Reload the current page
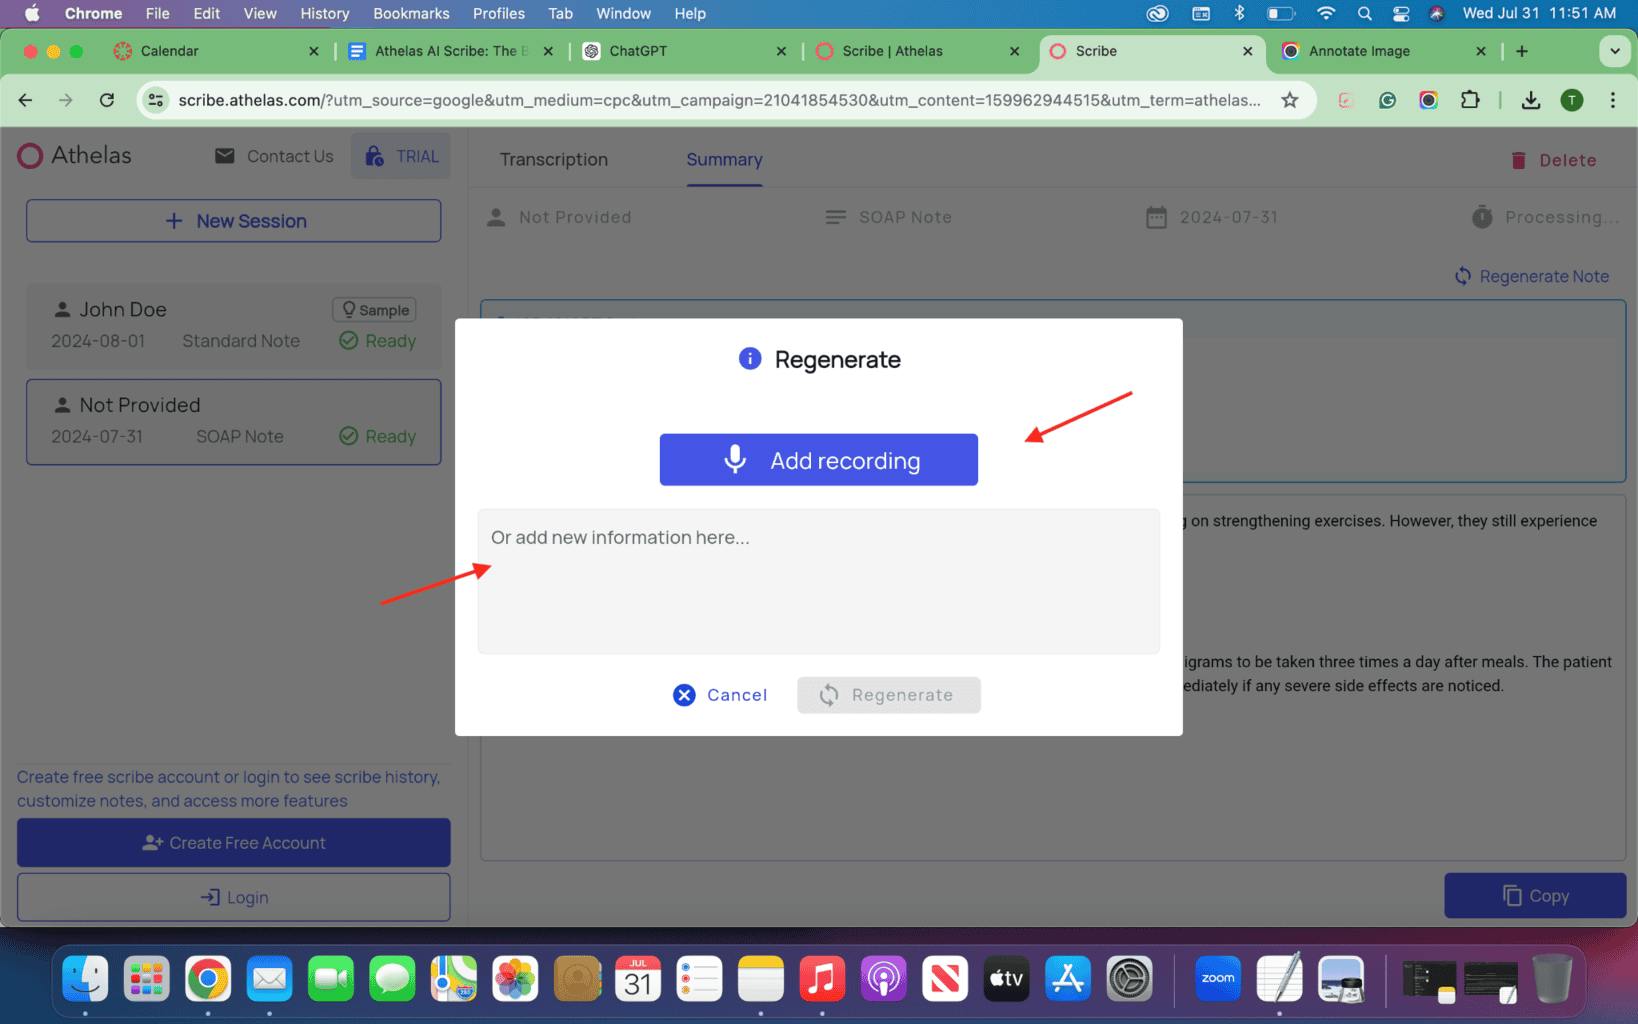 pos(107,100)
